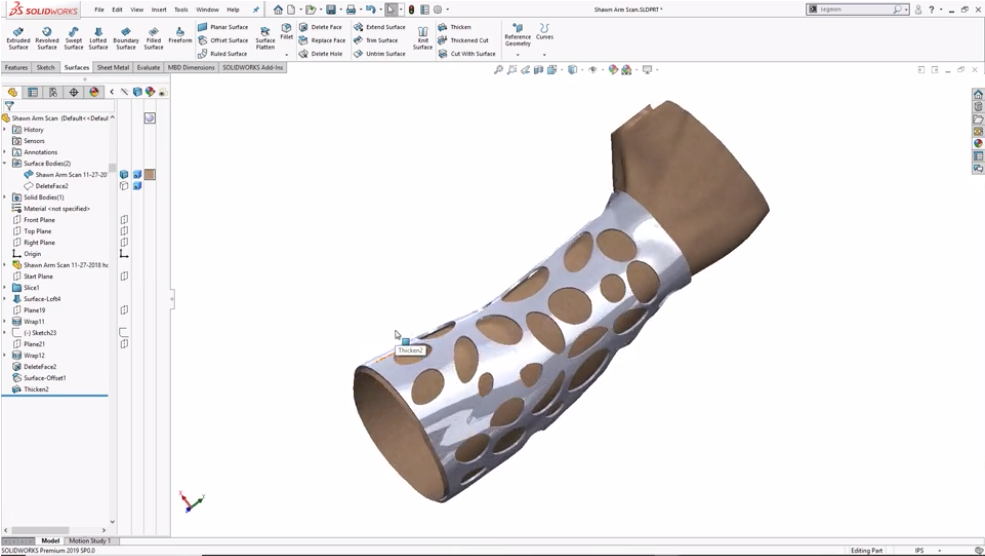This screenshot has width=985, height=556.
Task: Expand the Solid Bodies(1) folder
Action: pyautogui.click(x=5, y=197)
